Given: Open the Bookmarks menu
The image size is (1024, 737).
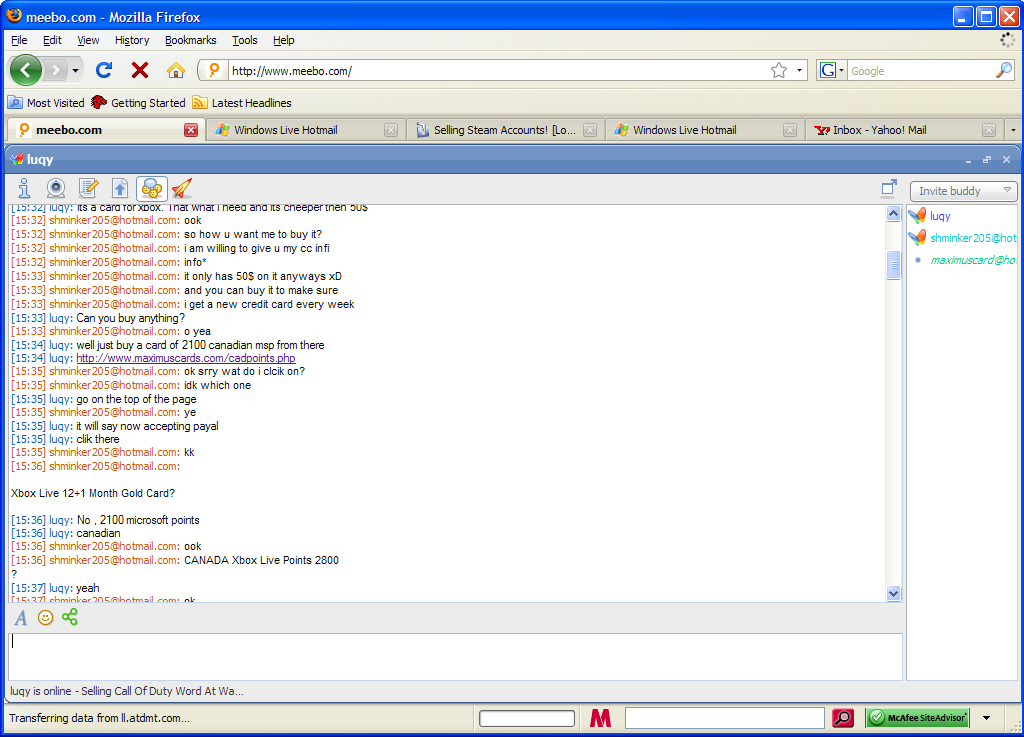Looking at the screenshot, I should tap(191, 40).
